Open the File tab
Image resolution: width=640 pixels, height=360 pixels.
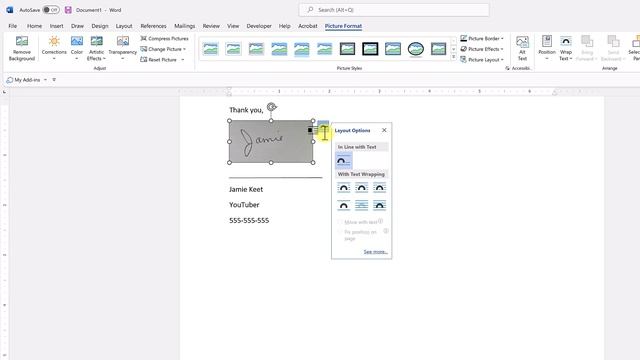13,26
